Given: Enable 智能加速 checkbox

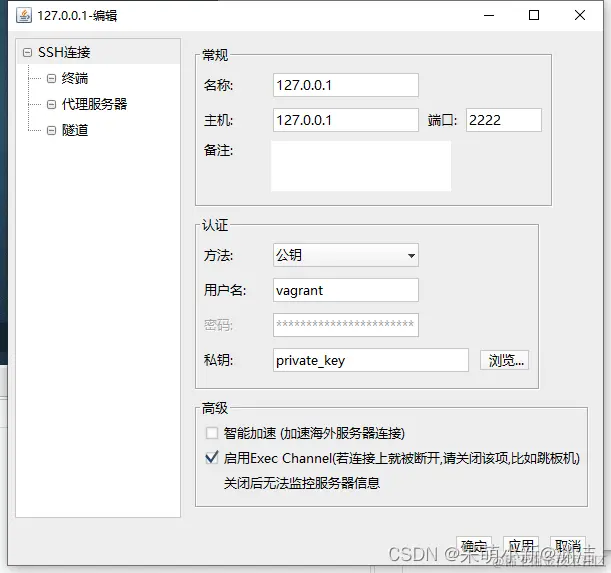Looking at the screenshot, I should [x=212, y=433].
